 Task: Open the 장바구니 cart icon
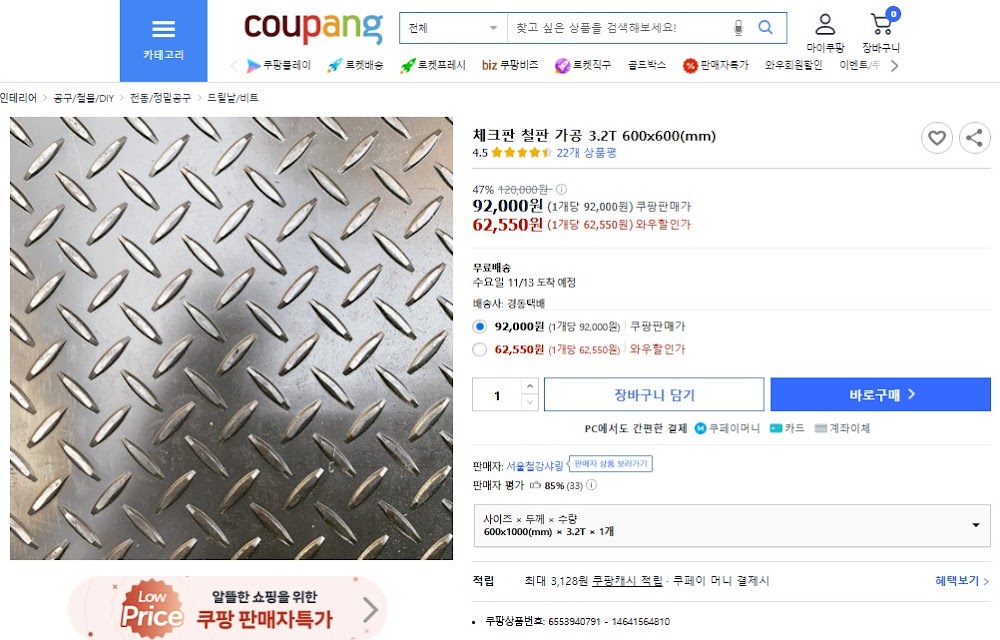click(x=881, y=33)
